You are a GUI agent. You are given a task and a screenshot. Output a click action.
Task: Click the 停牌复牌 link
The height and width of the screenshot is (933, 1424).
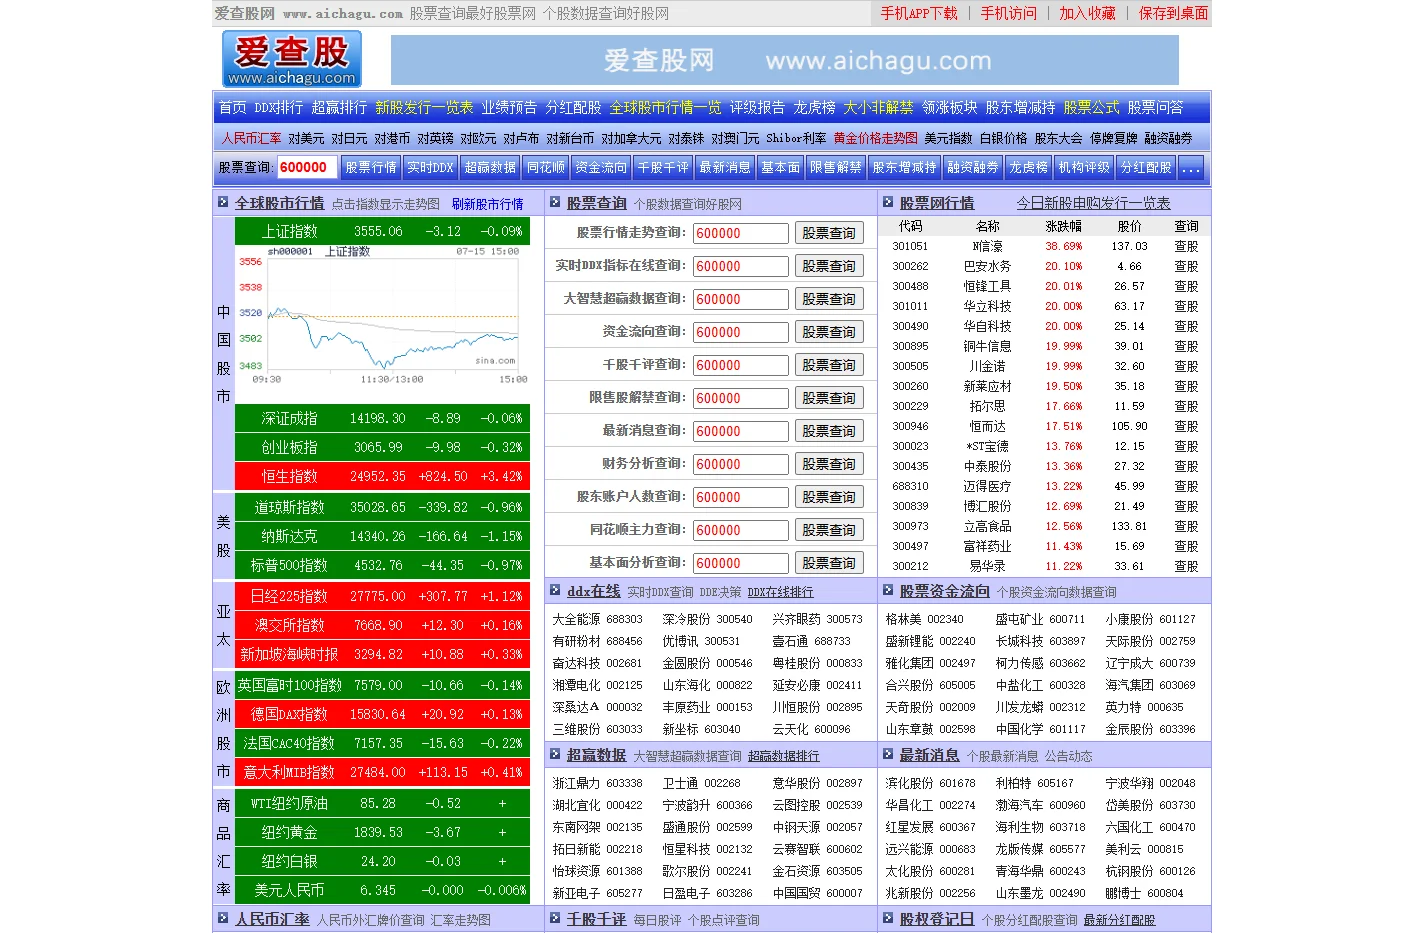pos(1113,138)
